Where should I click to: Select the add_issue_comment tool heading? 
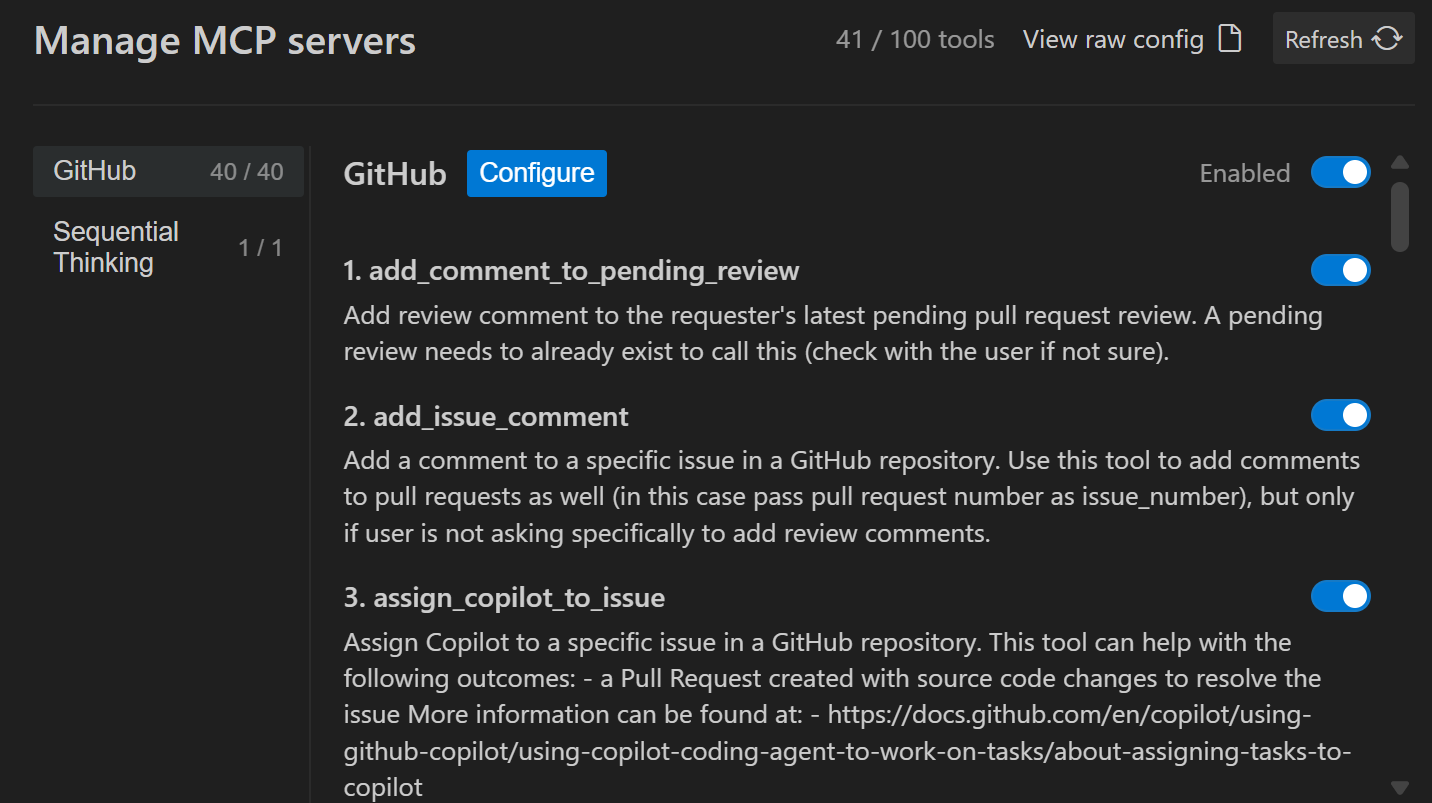click(x=500, y=416)
